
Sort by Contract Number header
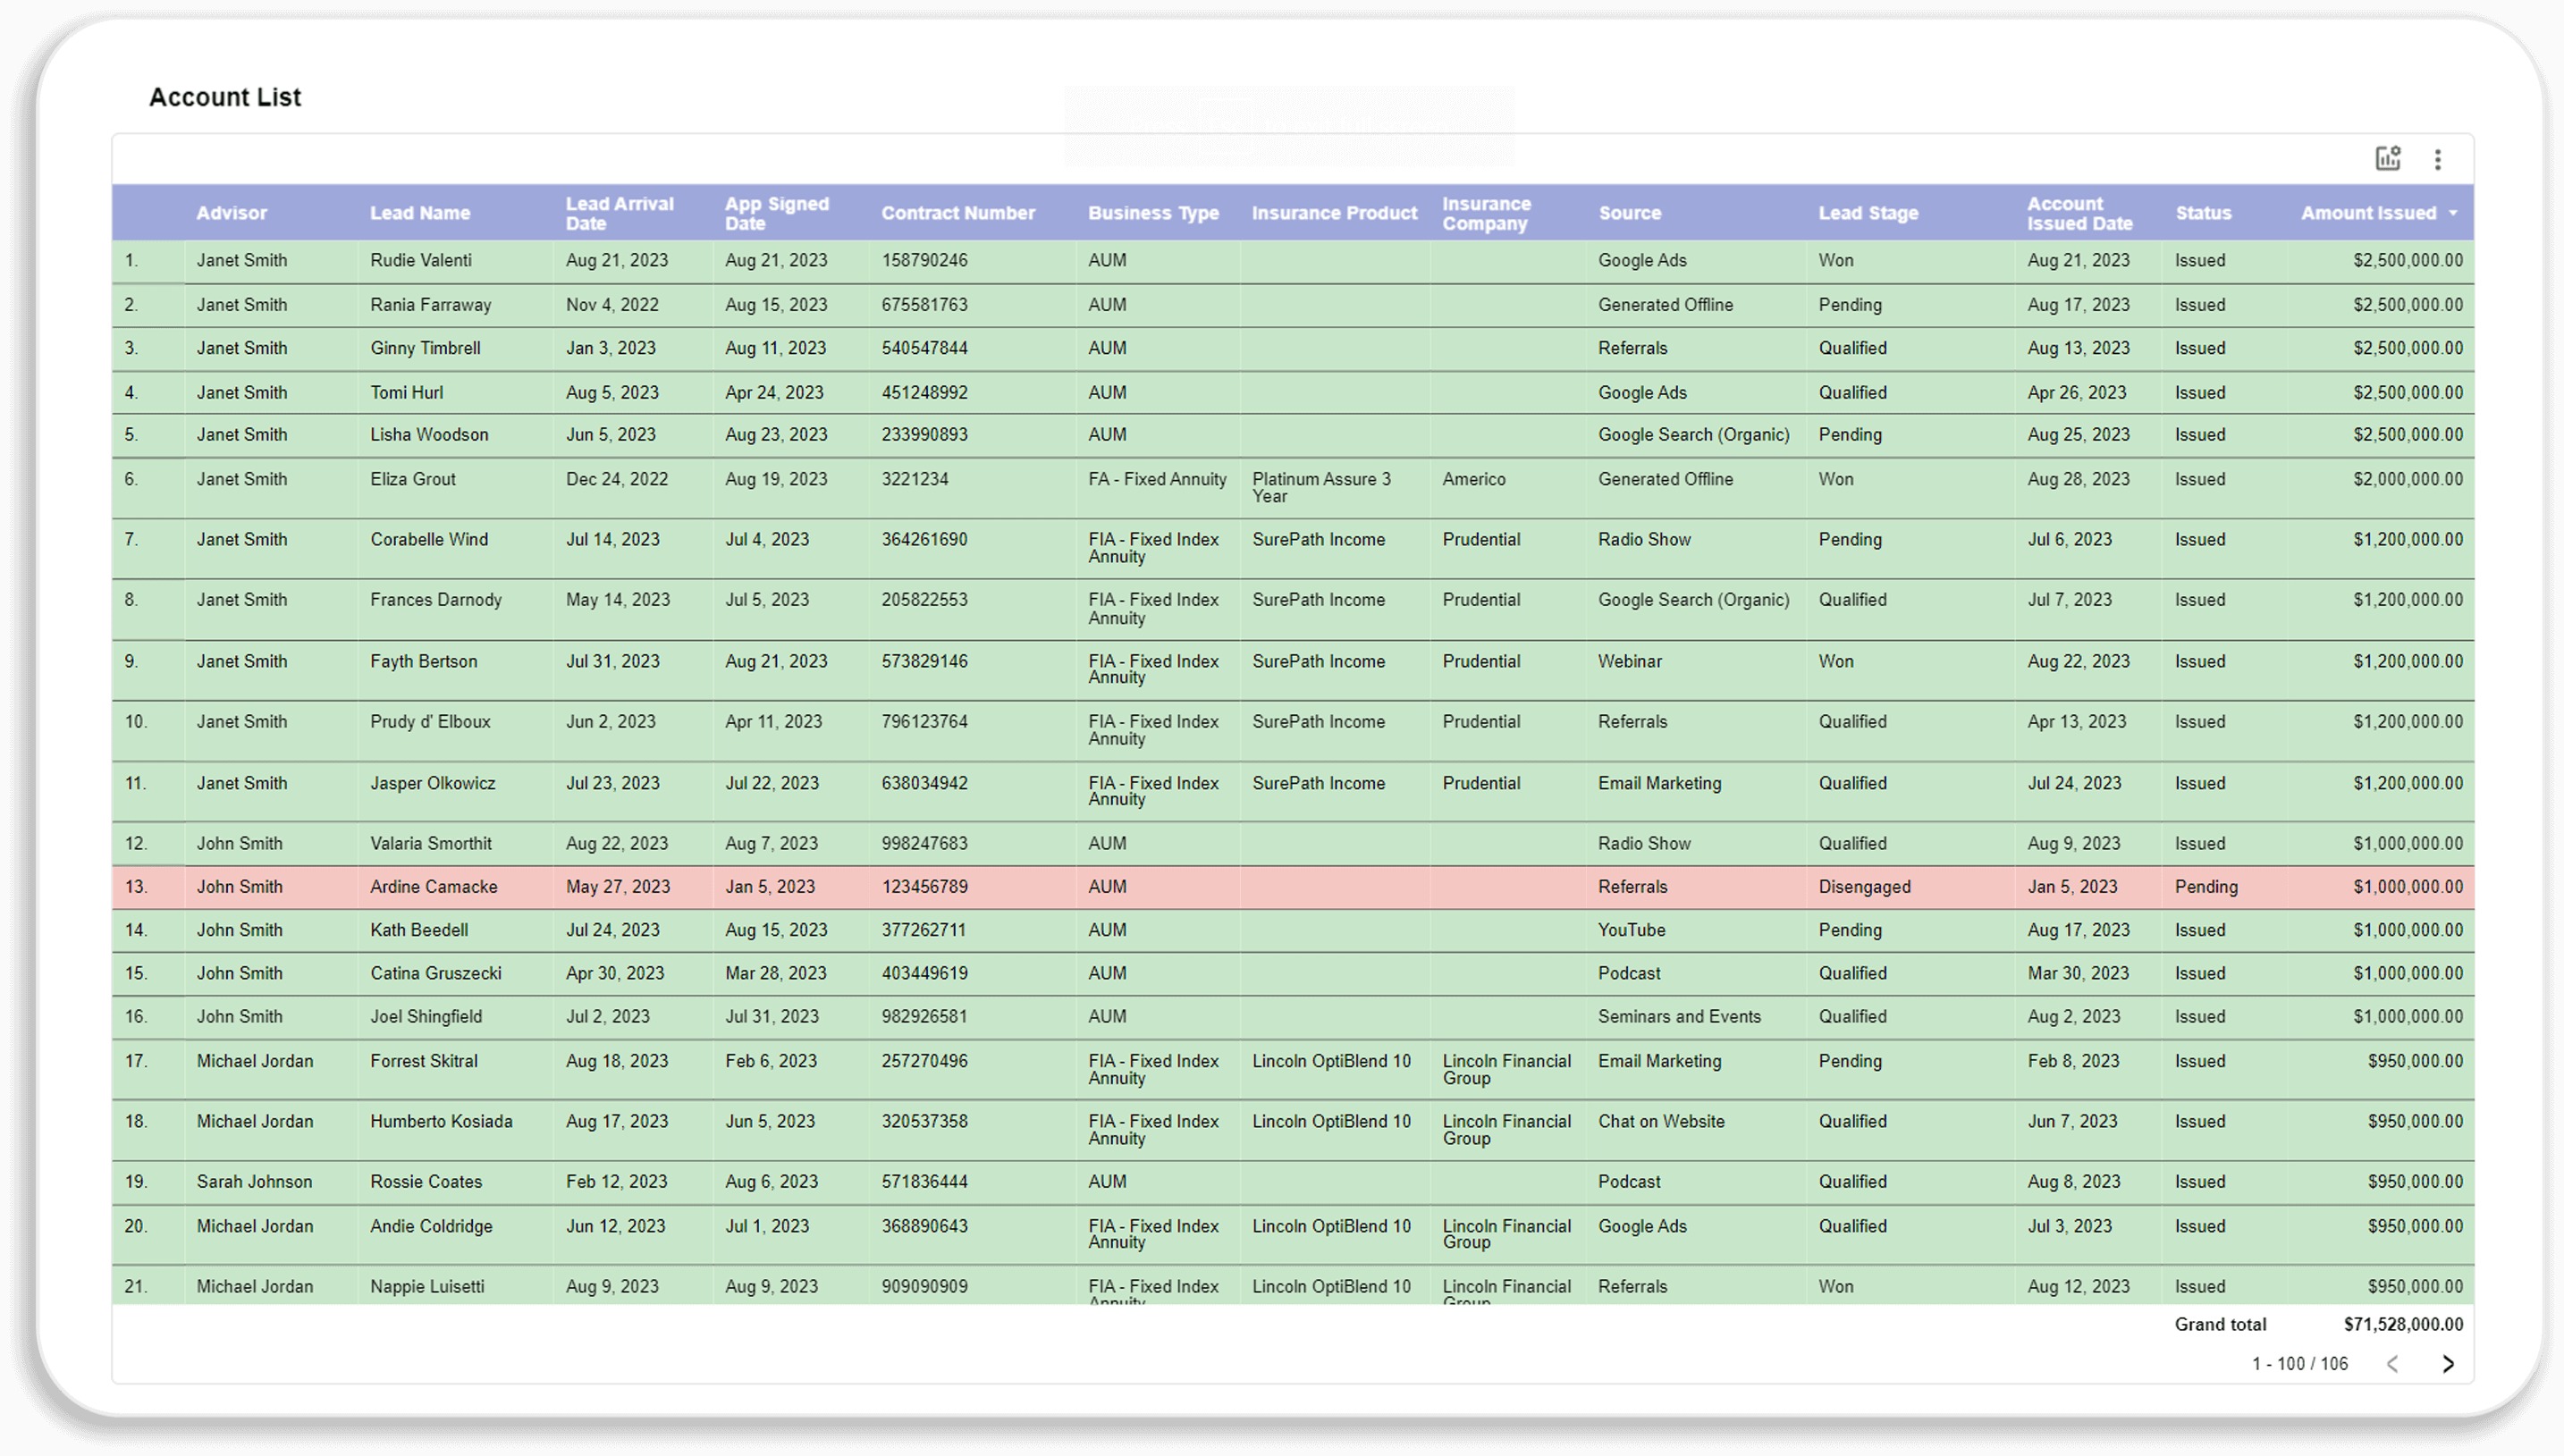[958, 213]
